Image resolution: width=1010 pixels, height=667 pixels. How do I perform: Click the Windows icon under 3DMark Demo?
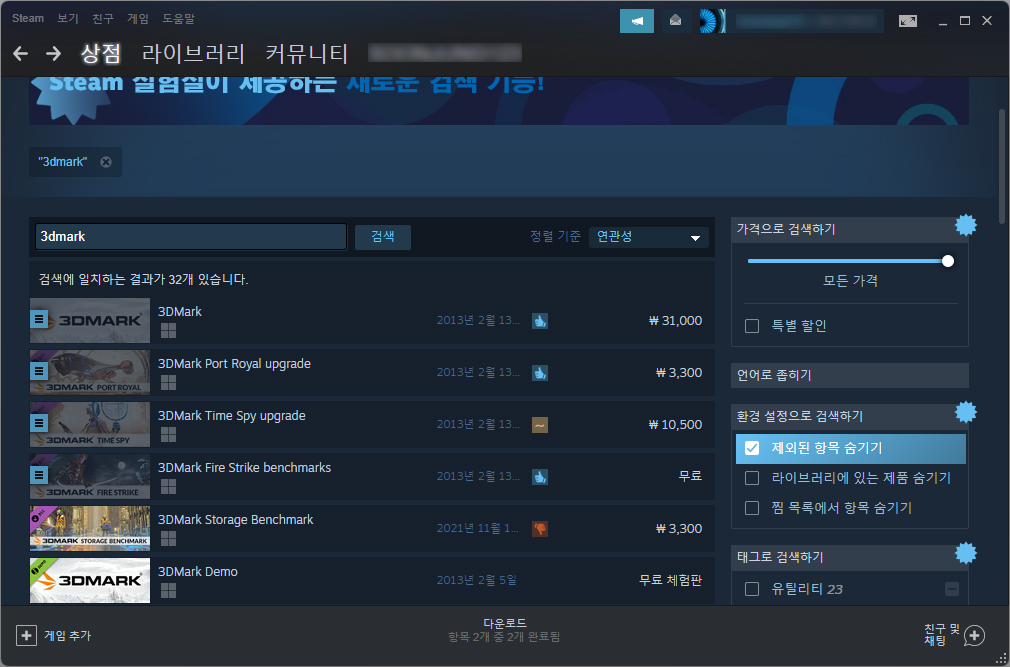(x=168, y=591)
